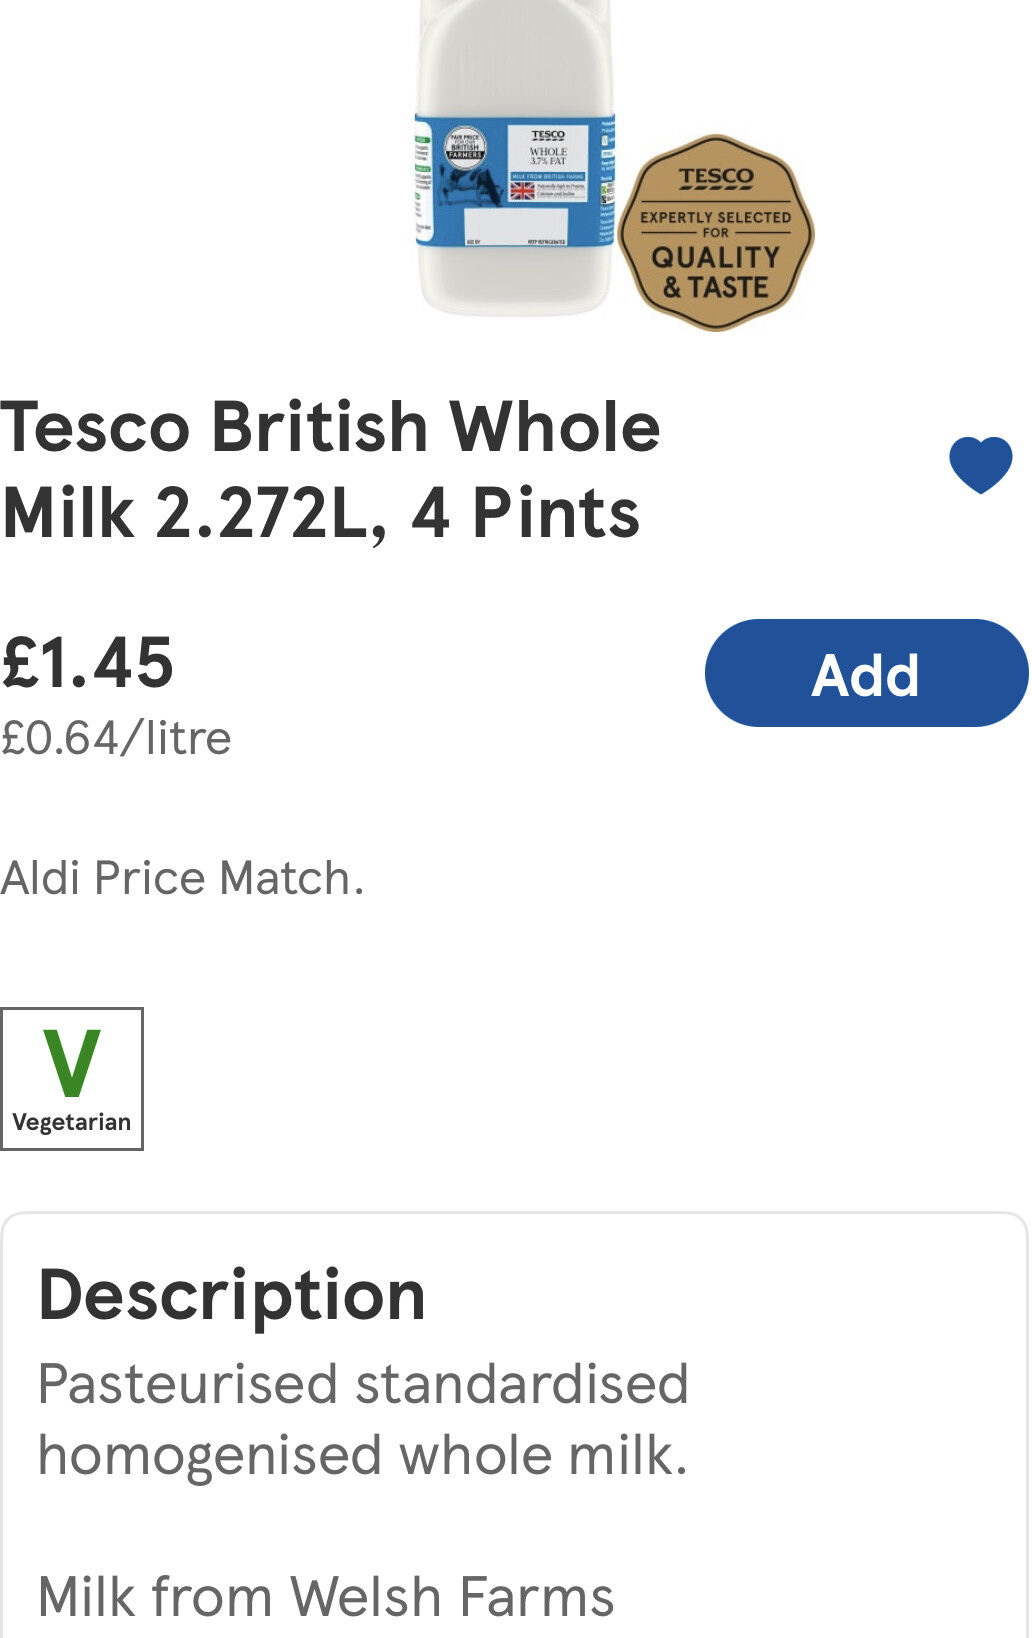Select the Tesco British Whole Milk title

tap(330, 470)
